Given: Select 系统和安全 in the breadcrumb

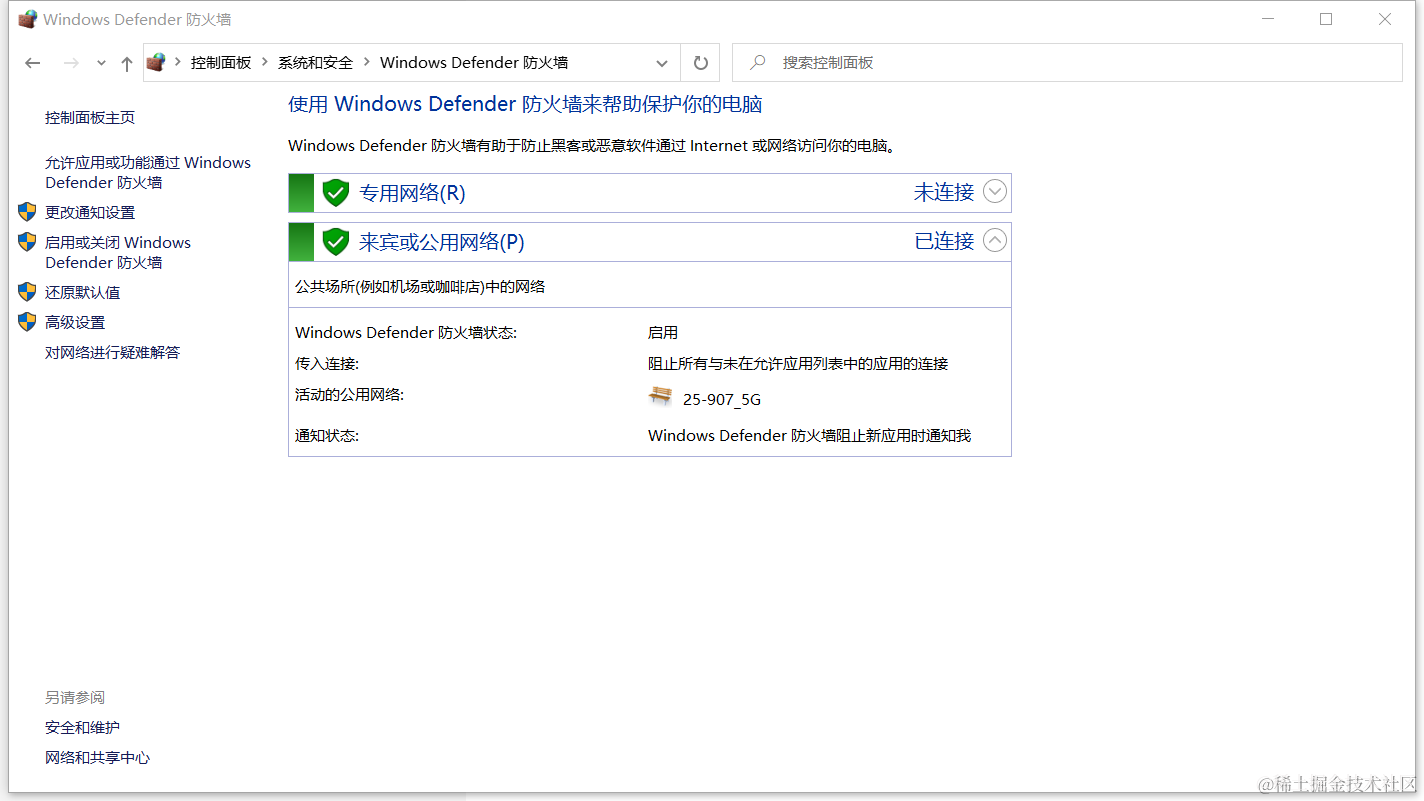Looking at the screenshot, I should [x=315, y=62].
